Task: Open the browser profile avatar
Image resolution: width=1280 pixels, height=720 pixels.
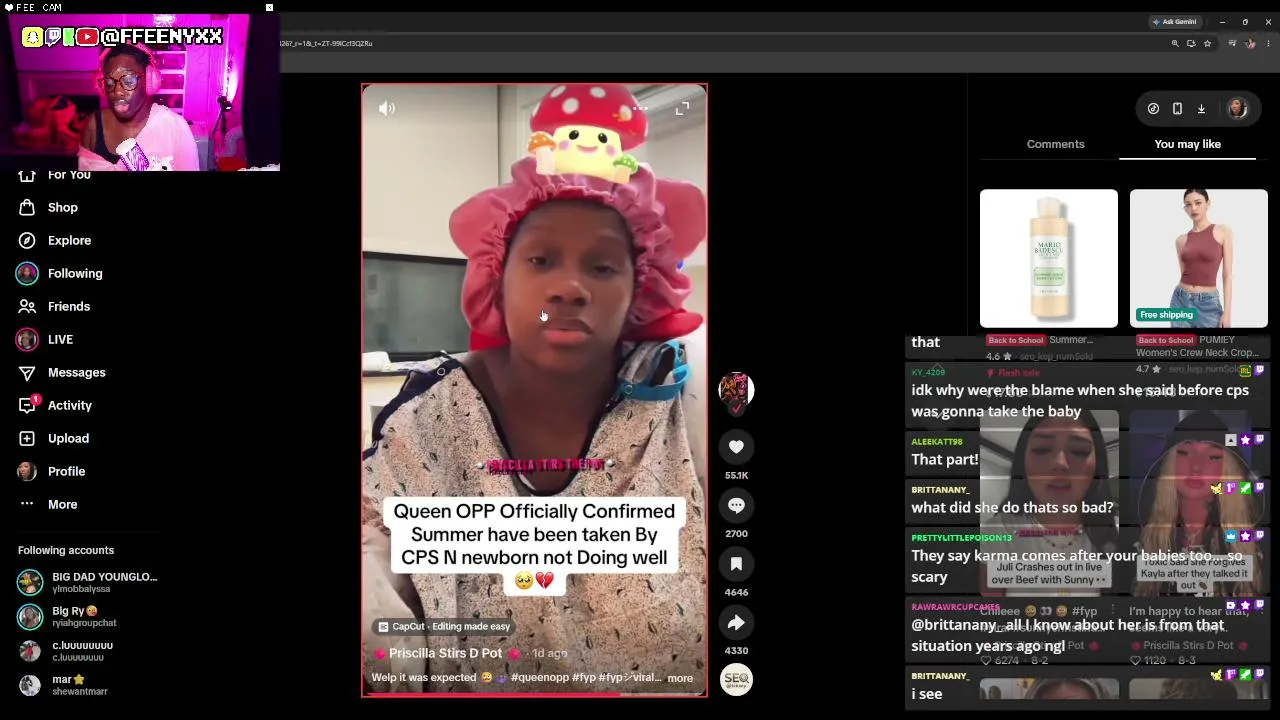Action: coord(1250,44)
